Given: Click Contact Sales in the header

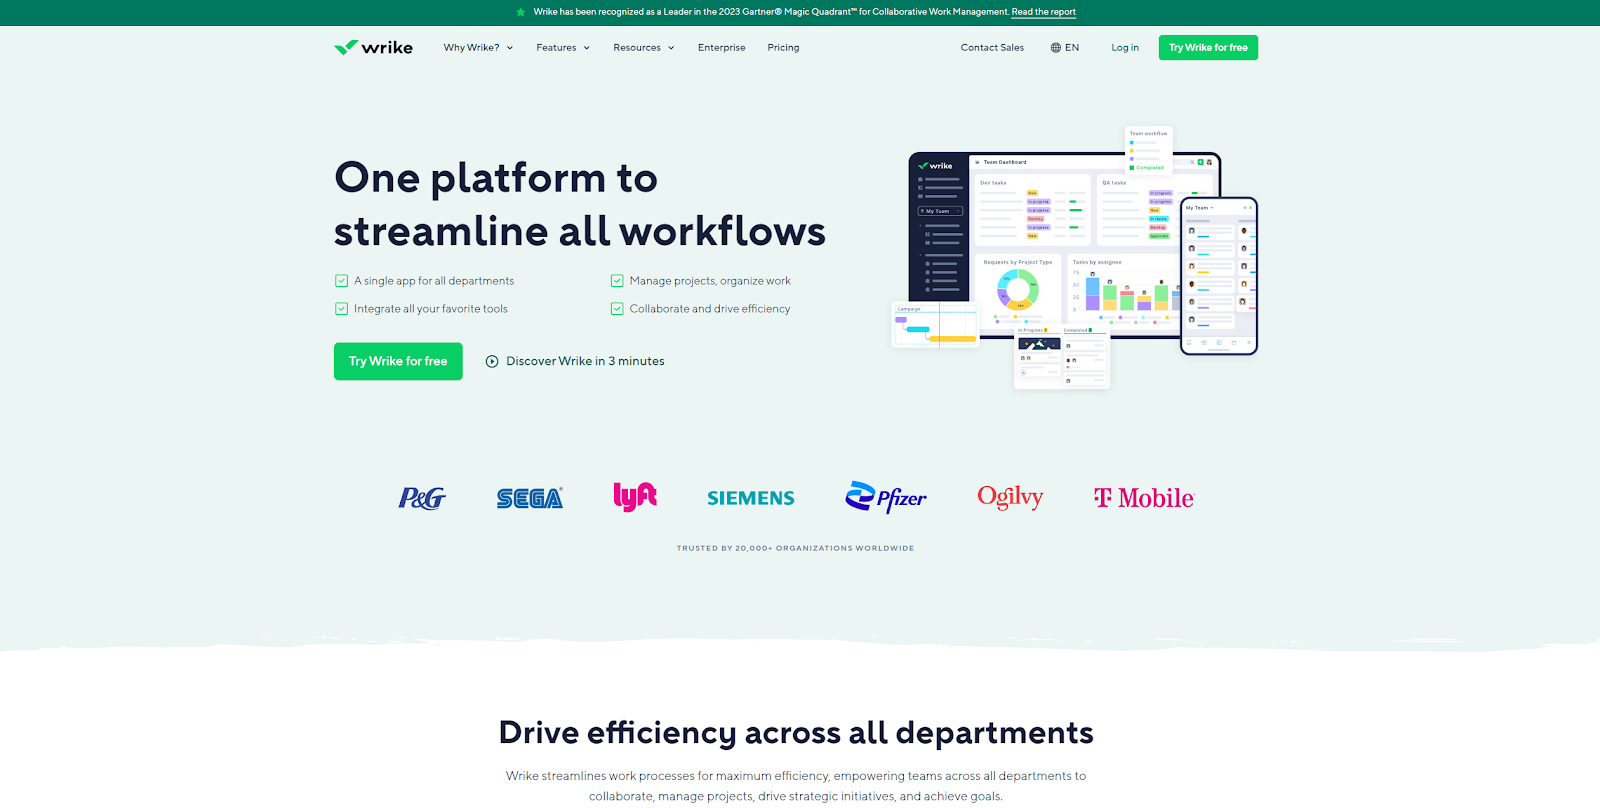Looking at the screenshot, I should point(992,48).
